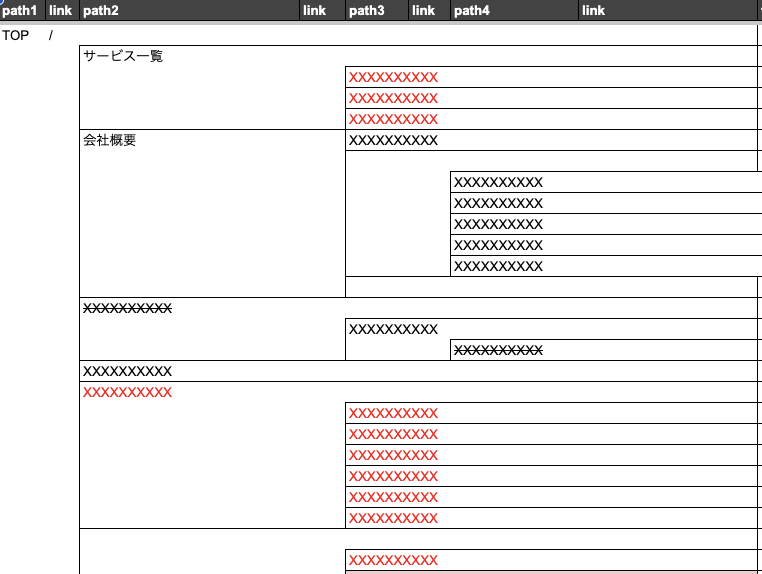Select the TOP cell
Image resolution: width=762 pixels, height=574 pixels.
(x=16, y=35)
